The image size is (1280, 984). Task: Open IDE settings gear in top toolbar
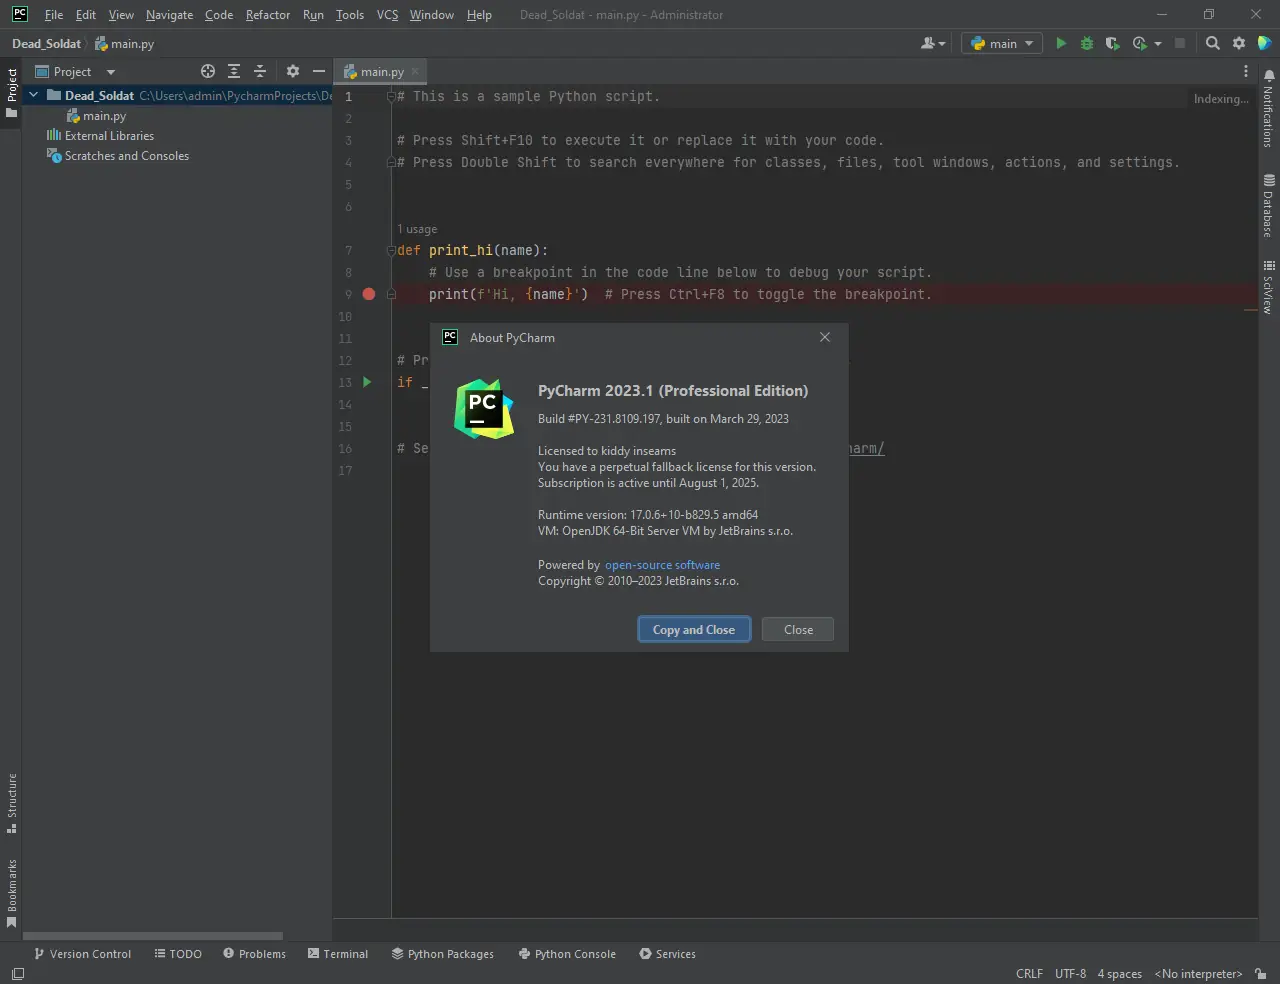(1239, 43)
